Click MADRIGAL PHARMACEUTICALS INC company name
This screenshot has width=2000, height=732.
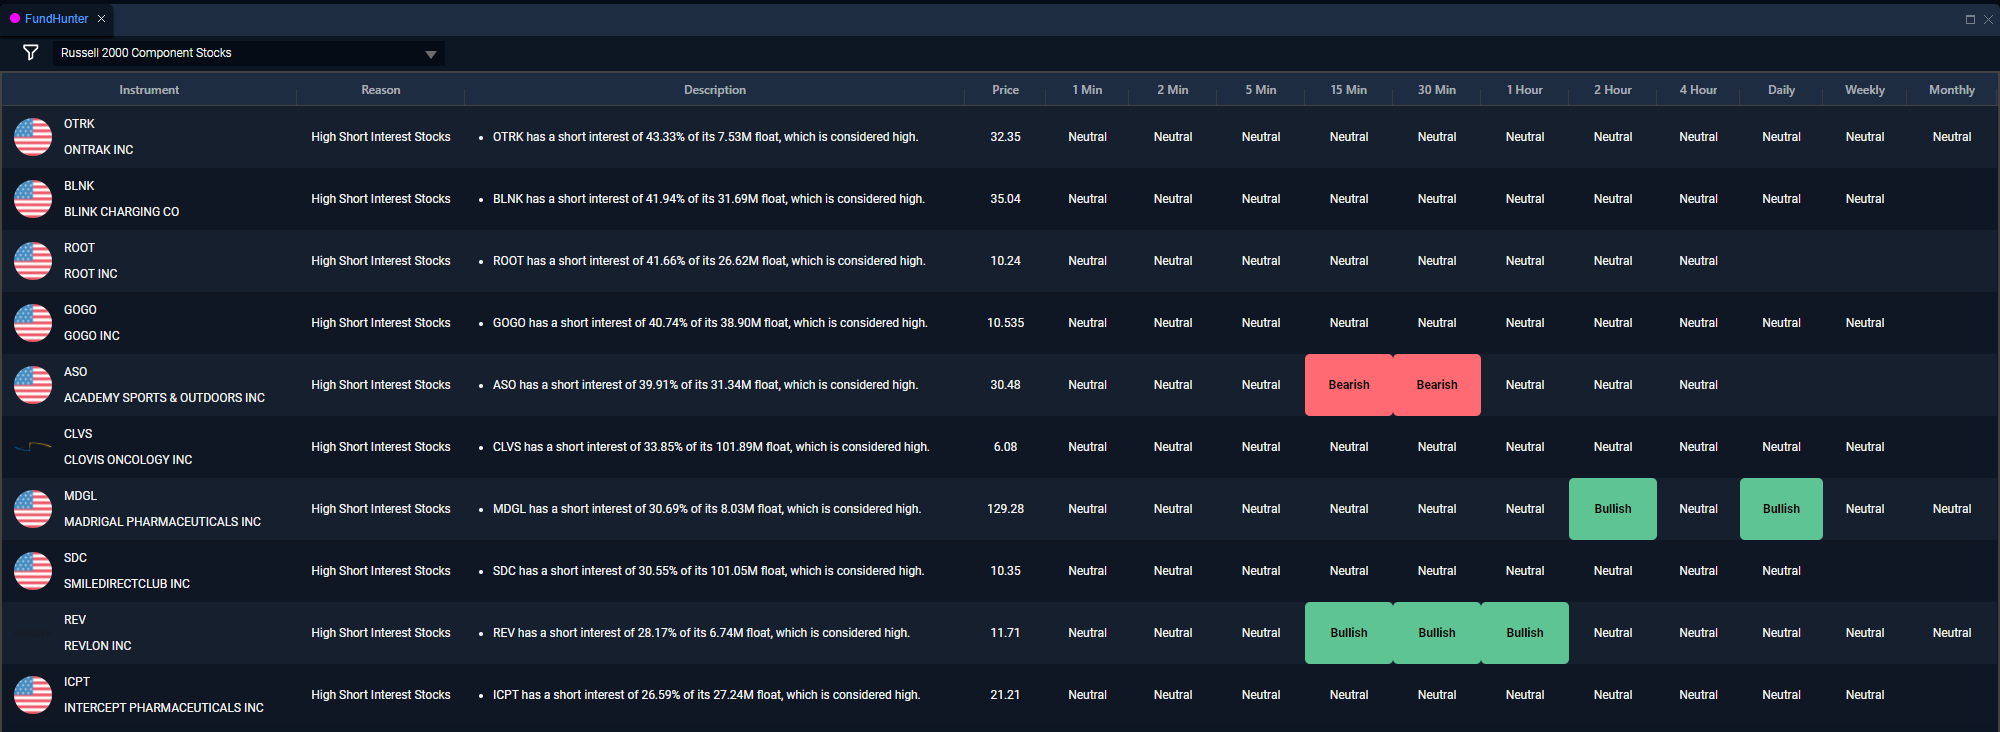coord(162,522)
